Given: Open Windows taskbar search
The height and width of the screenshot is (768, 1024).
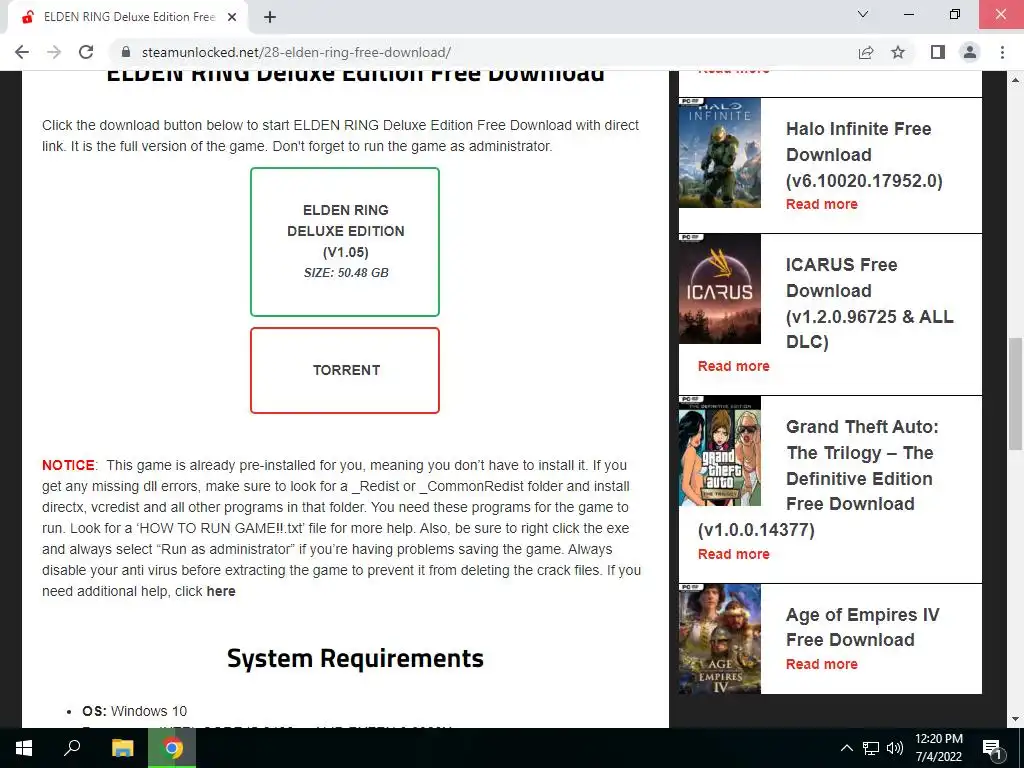Looking at the screenshot, I should (x=72, y=748).
